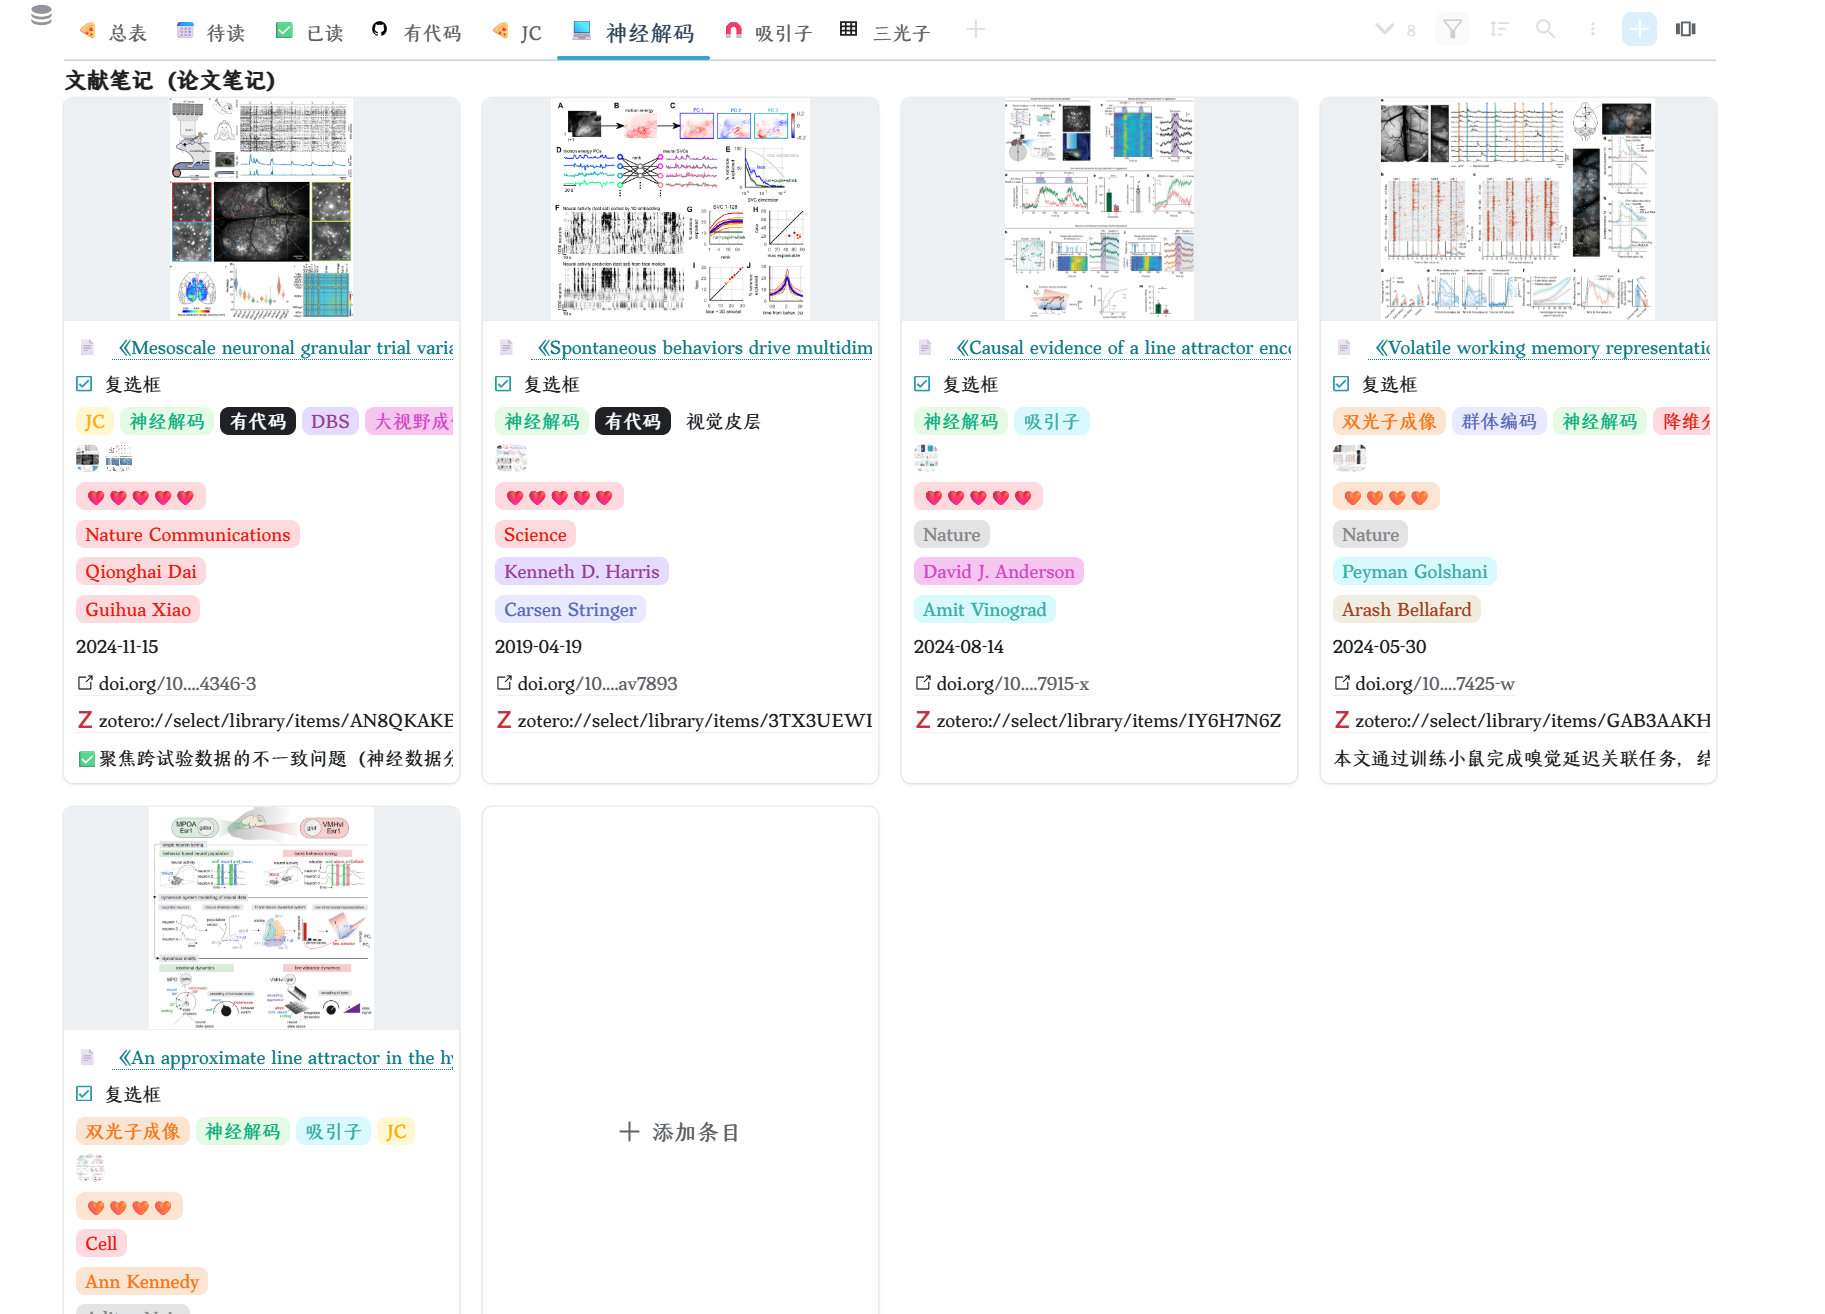
Task: Uncheck 复选框 on Volatile working memory card
Action: pos(1342,384)
